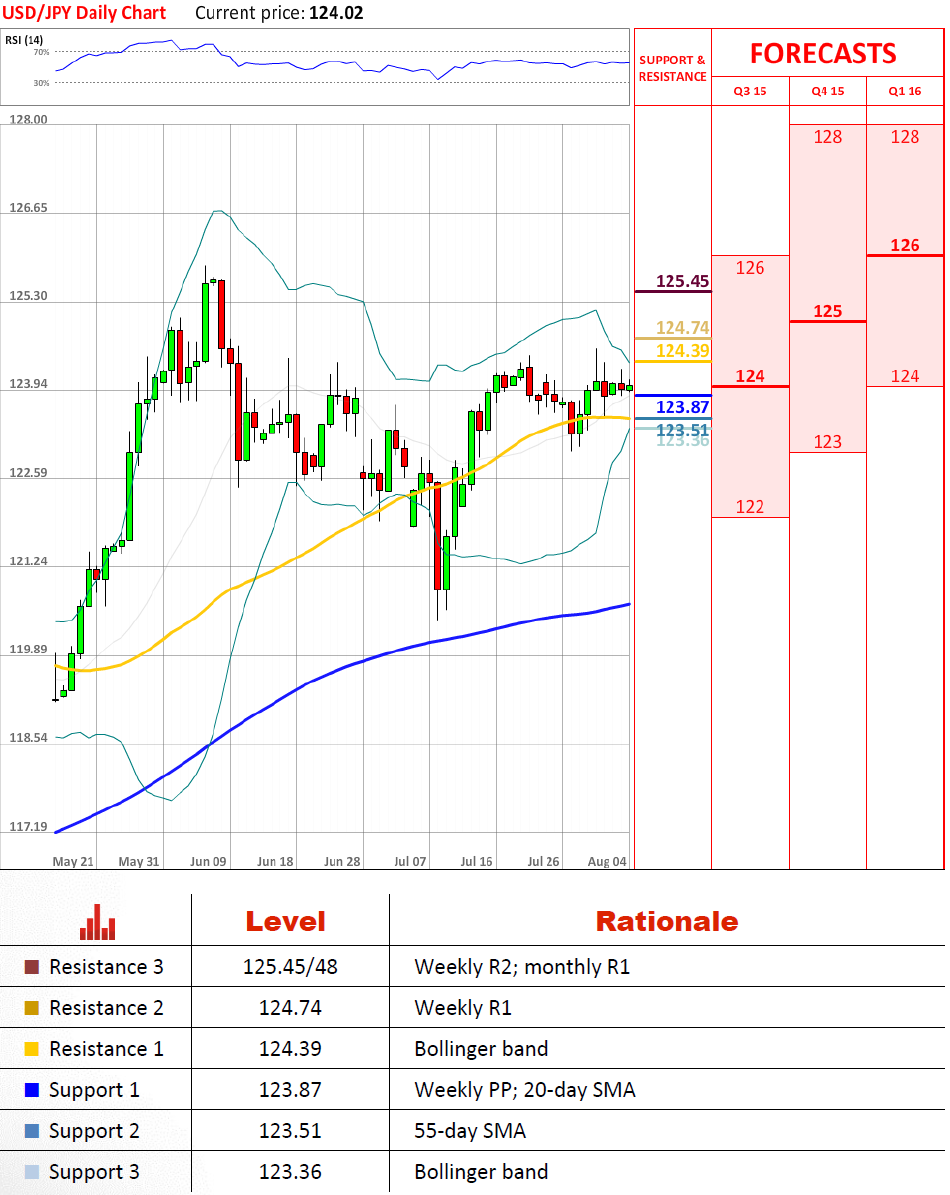Click the Jun 09 date on the time axis
This screenshot has width=950, height=1195.
click(207, 861)
